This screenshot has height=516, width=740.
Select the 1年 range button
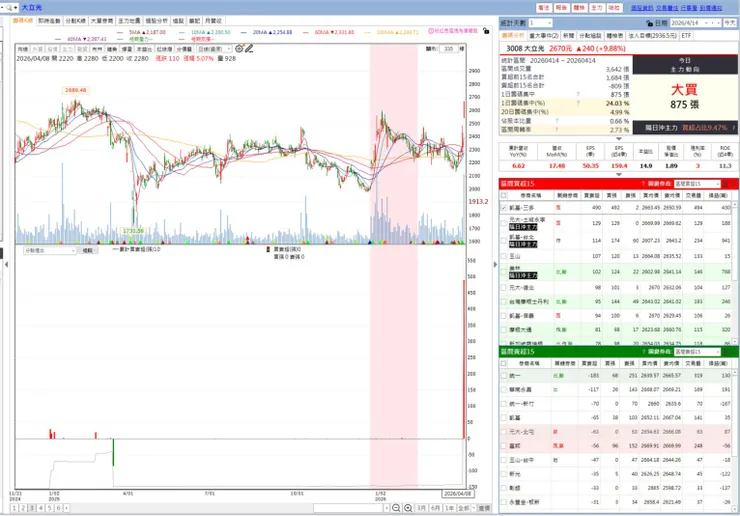450,508
